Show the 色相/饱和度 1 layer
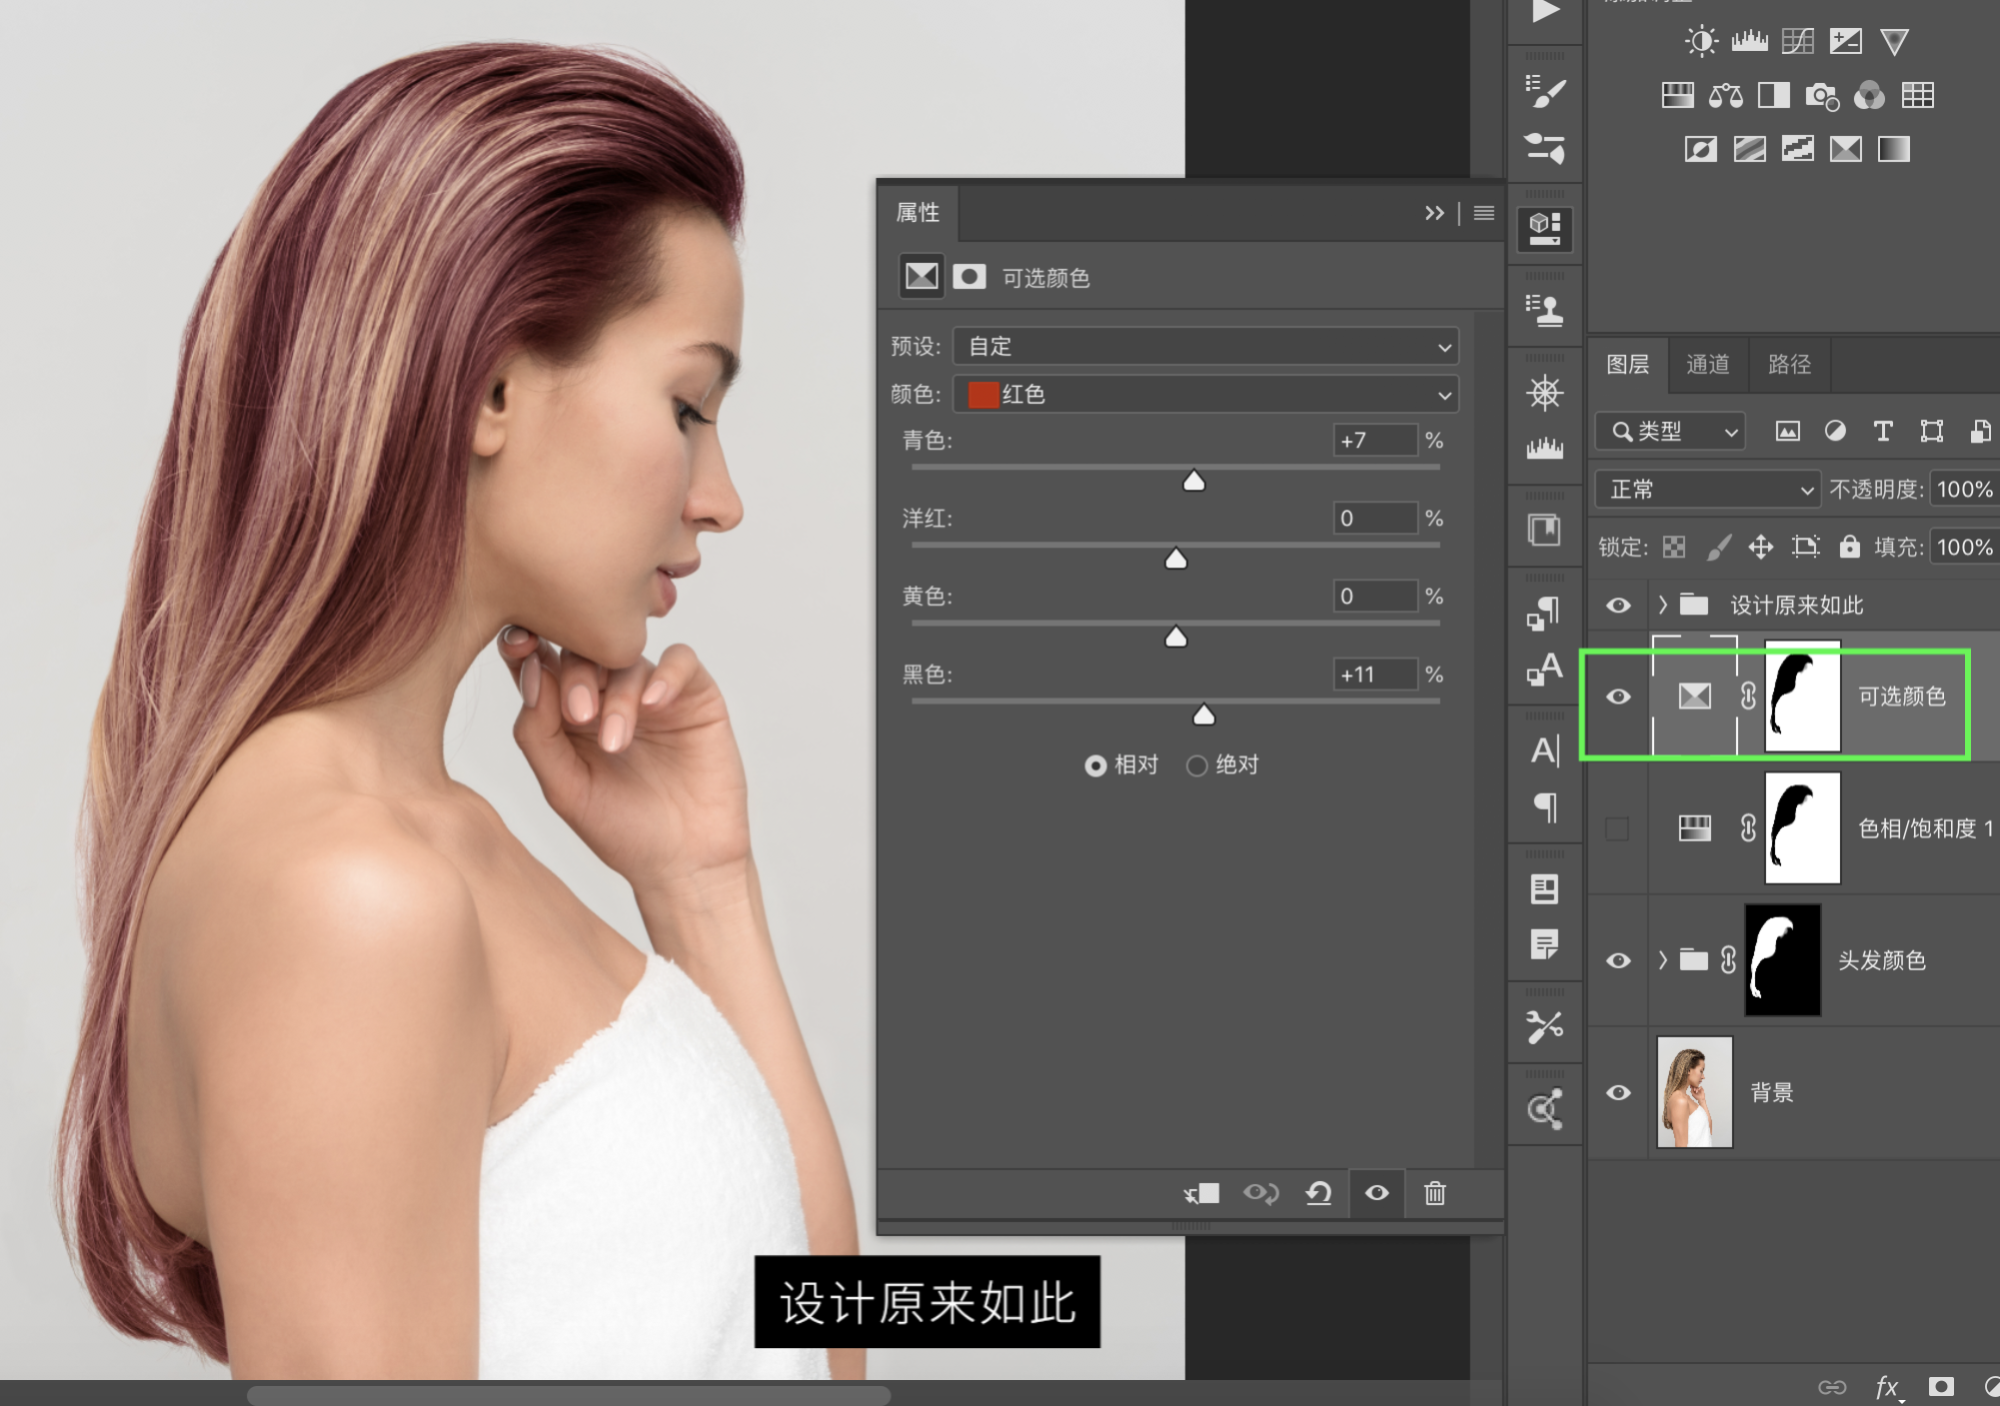Image resolution: width=2000 pixels, height=1406 pixels. tap(1617, 828)
